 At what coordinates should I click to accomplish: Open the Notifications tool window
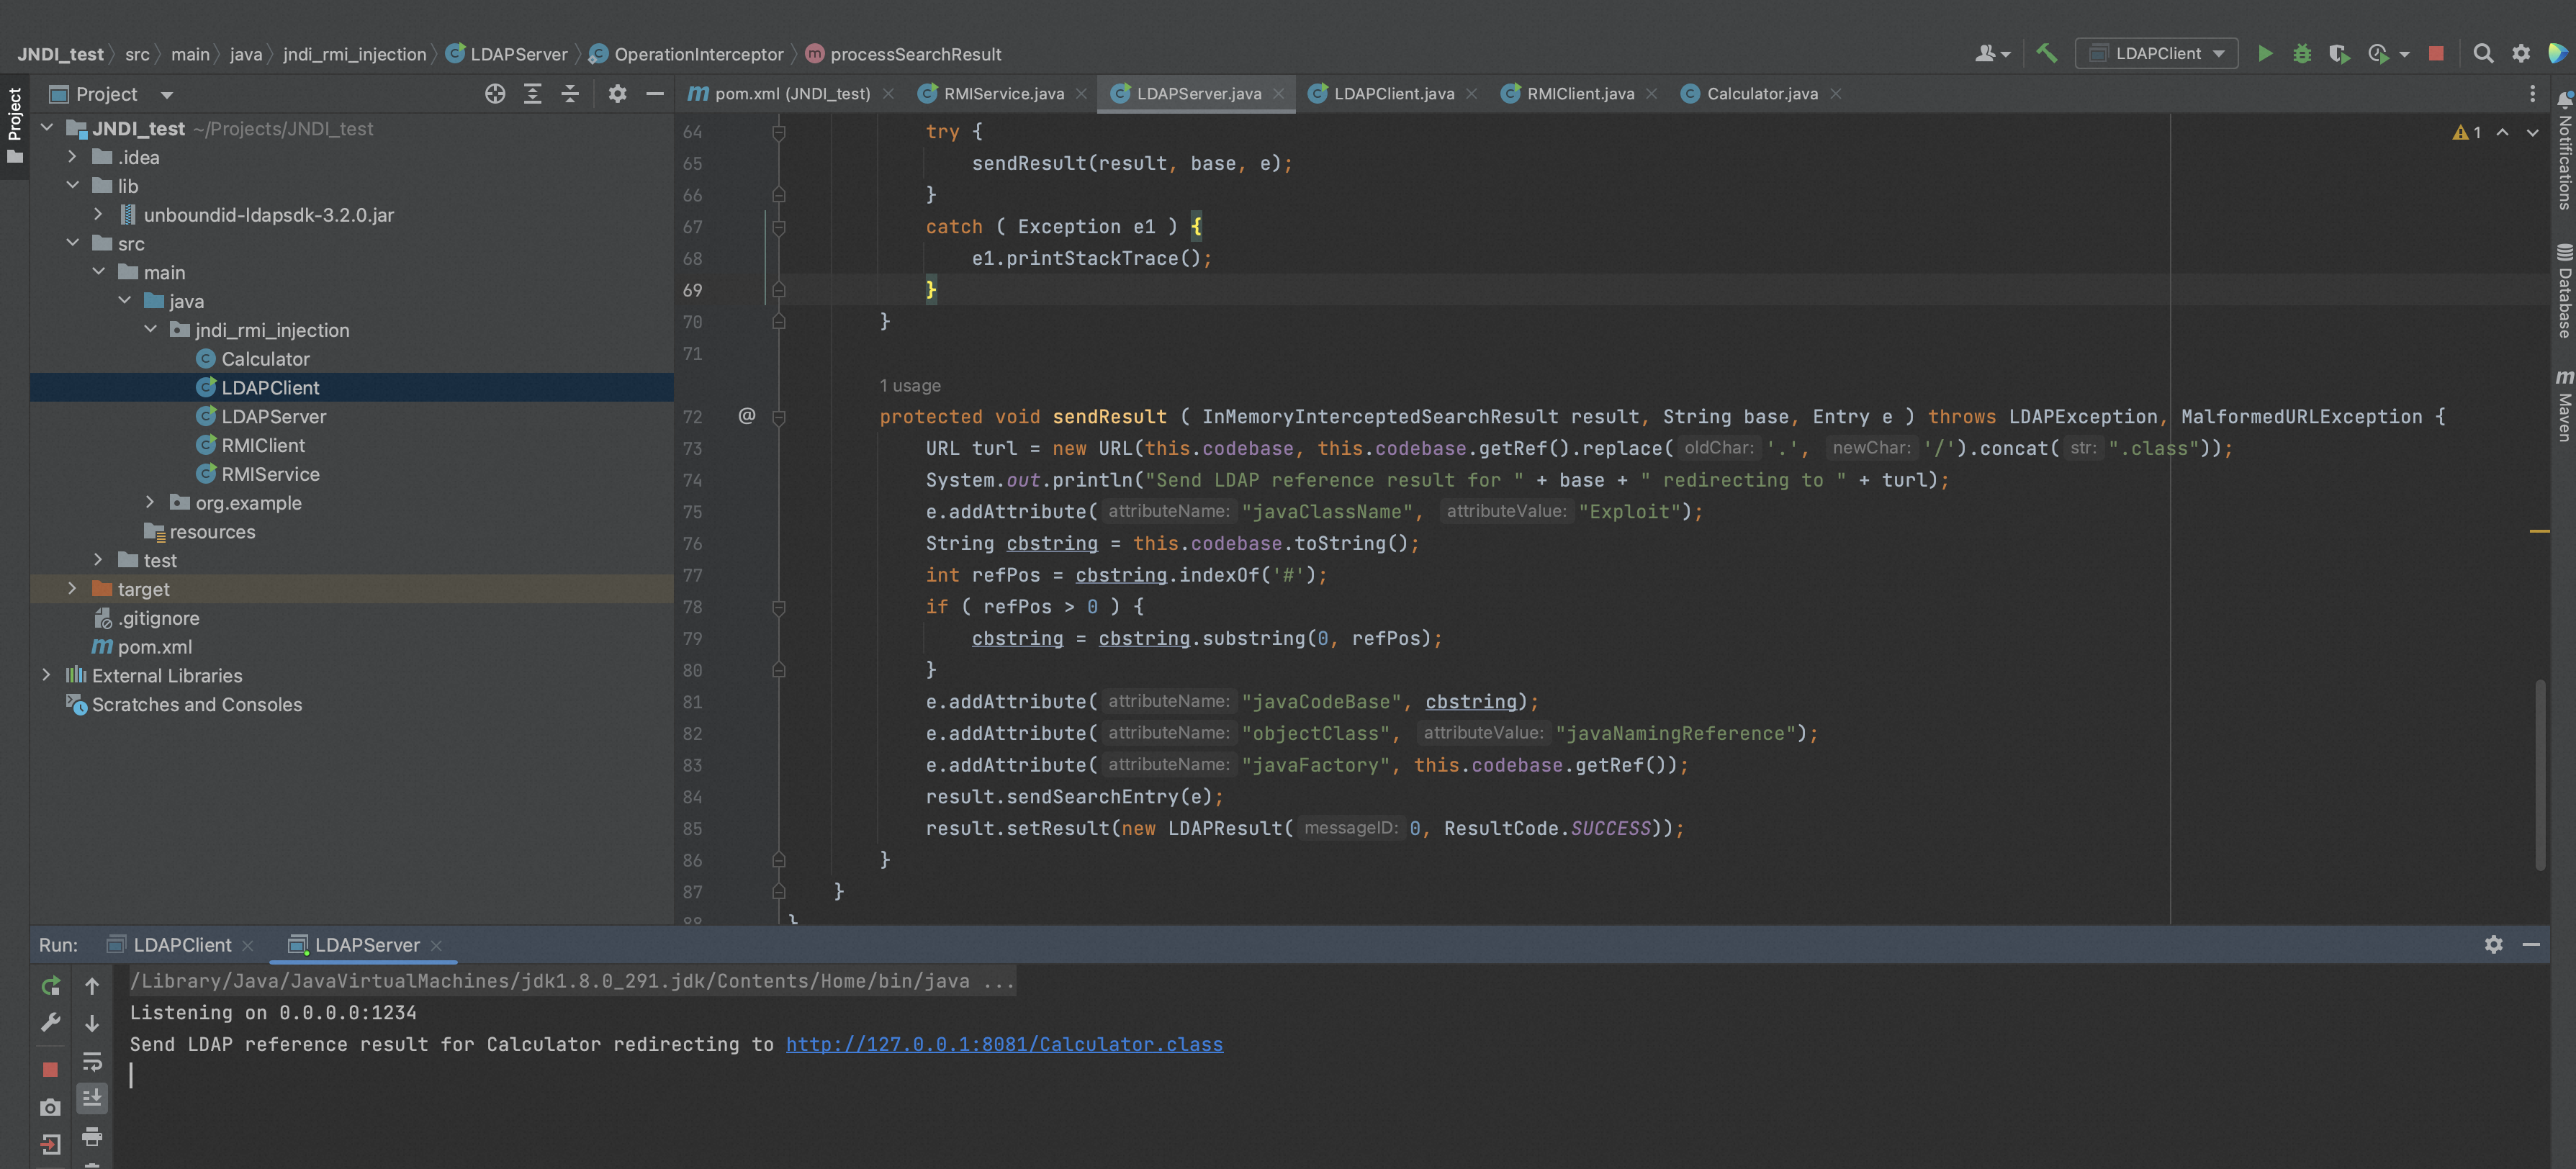[2564, 150]
